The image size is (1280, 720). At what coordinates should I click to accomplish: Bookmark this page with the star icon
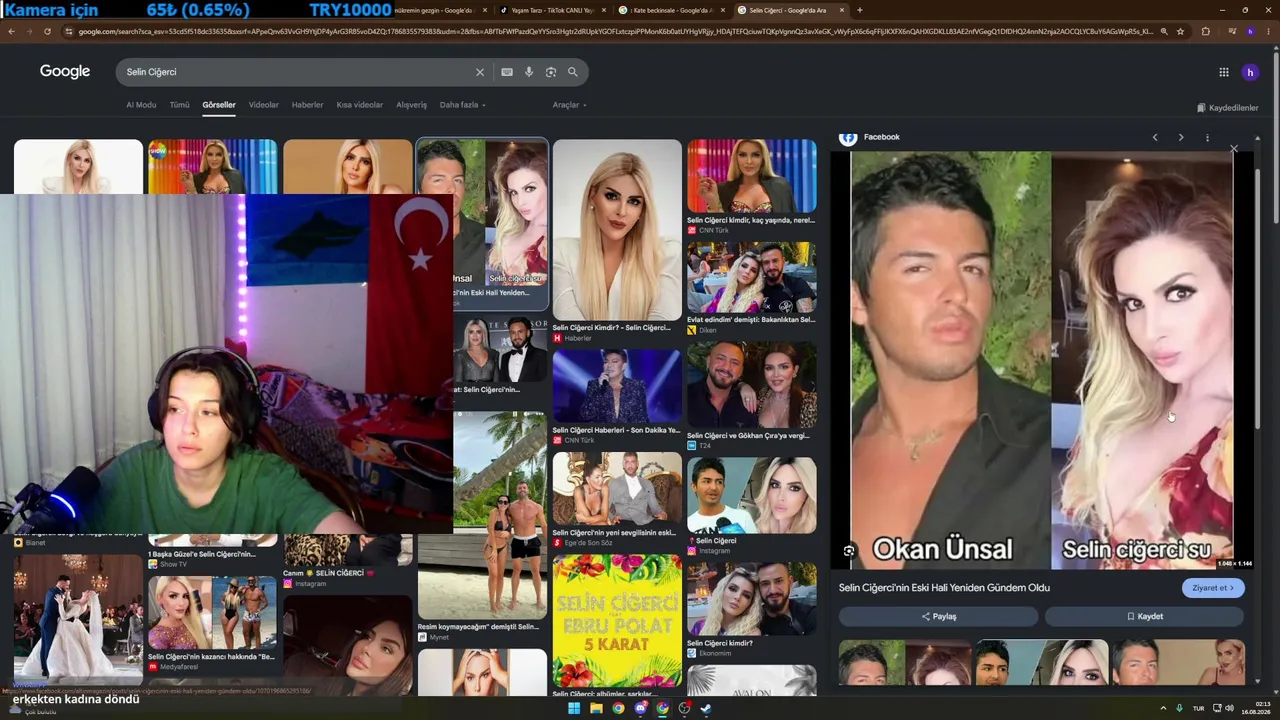point(1180,31)
